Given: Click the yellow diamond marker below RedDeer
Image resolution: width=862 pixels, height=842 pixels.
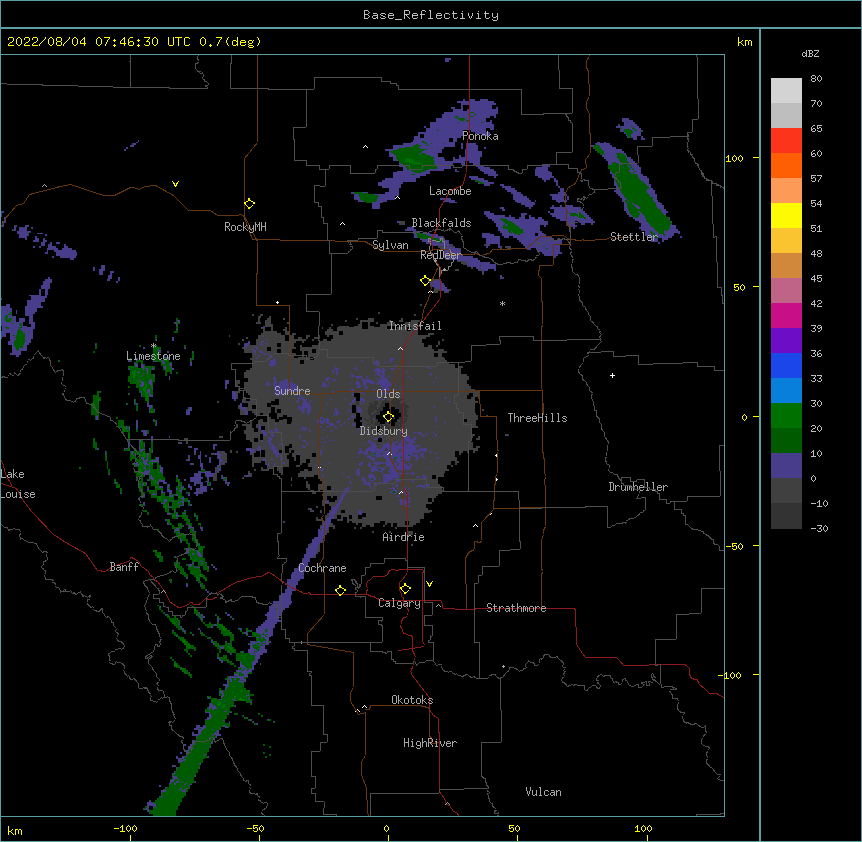Looking at the screenshot, I should (425, 281).
